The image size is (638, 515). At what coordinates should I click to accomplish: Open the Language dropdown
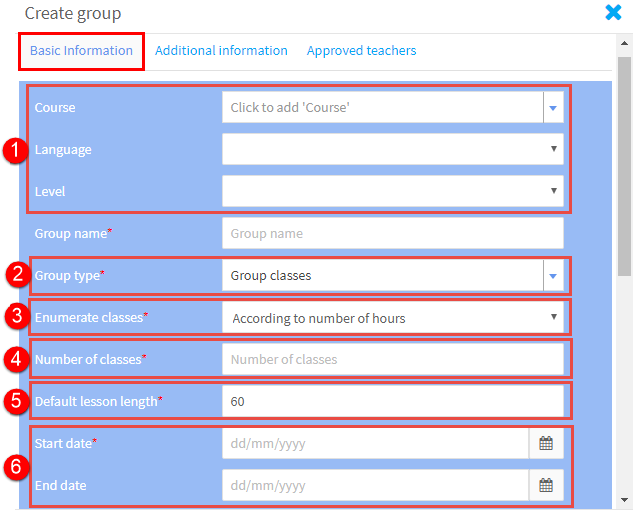click(x=393, y=149)
